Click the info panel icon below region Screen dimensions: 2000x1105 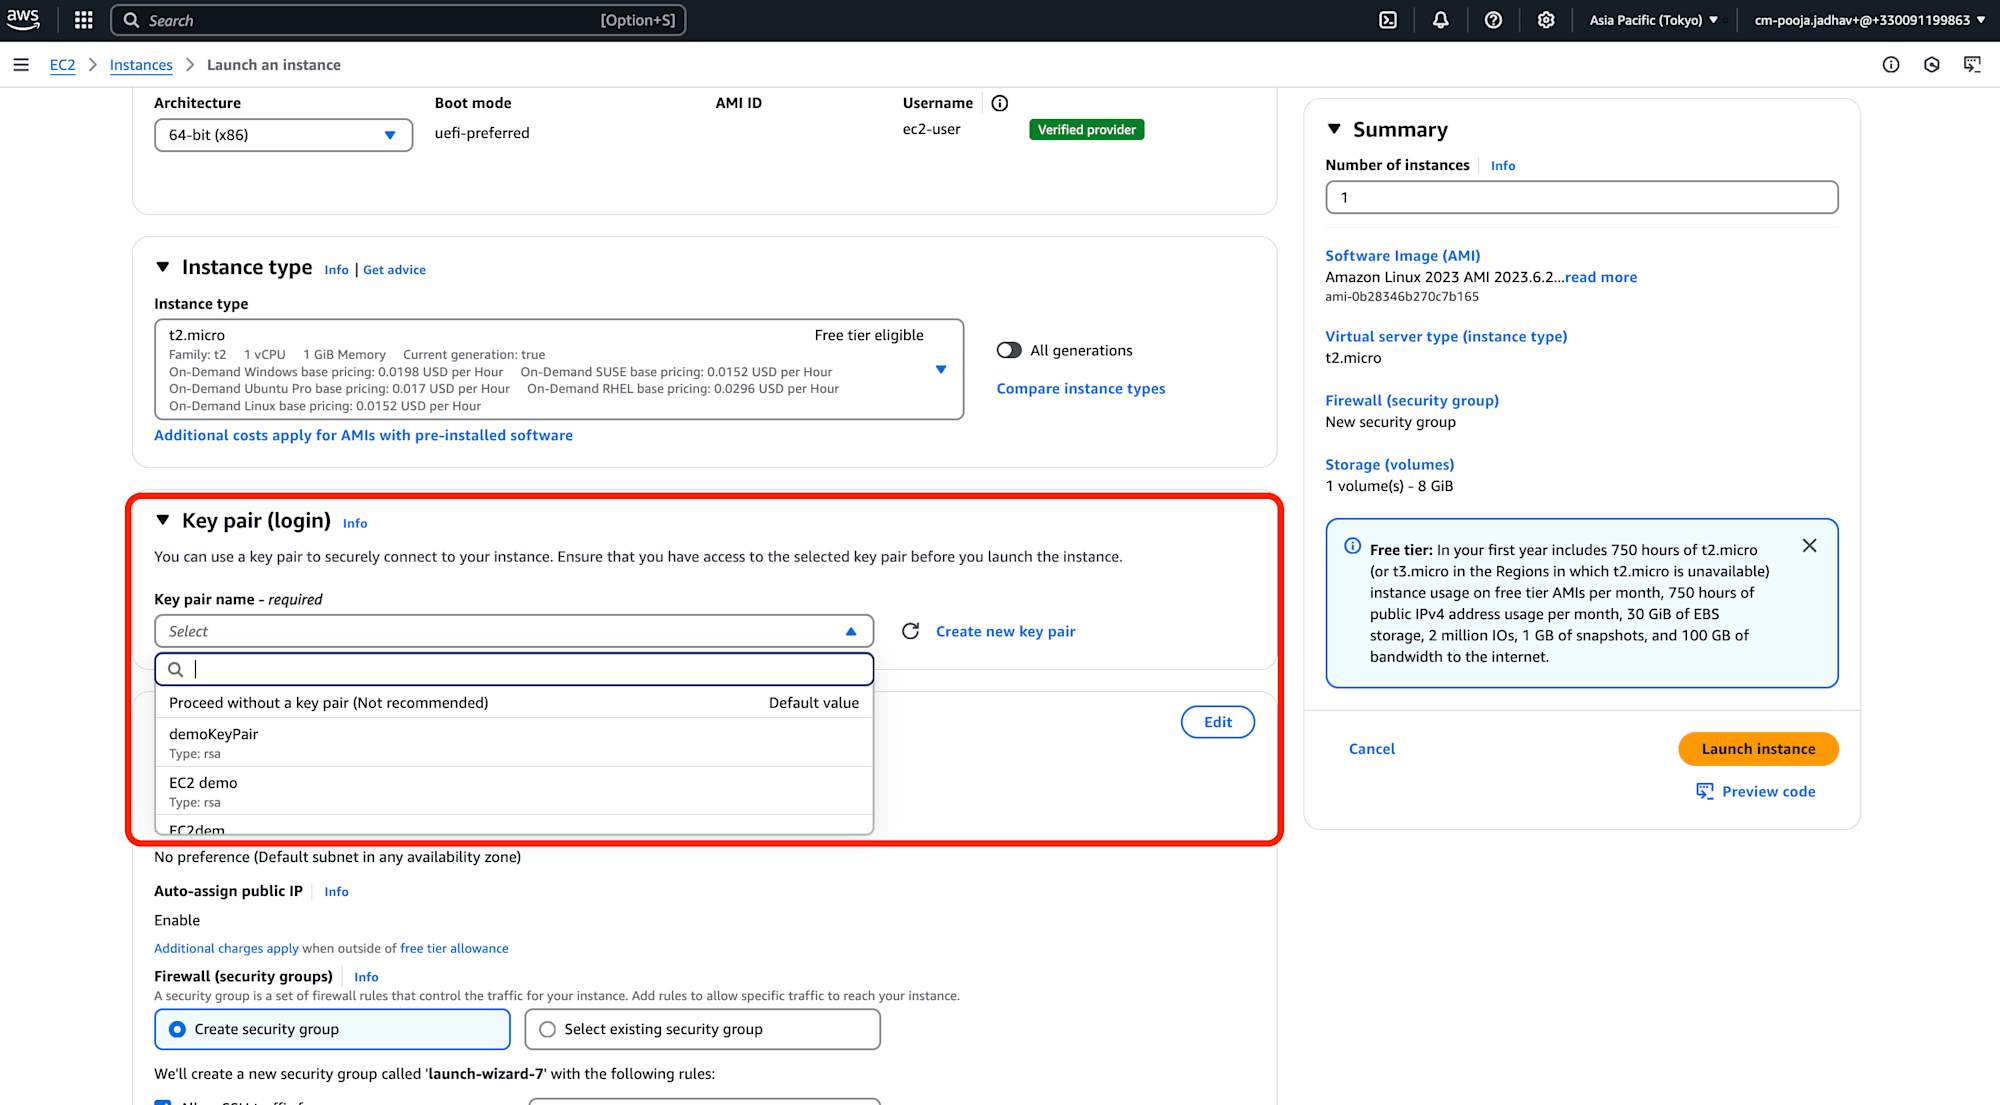[x=1891, y=65]
